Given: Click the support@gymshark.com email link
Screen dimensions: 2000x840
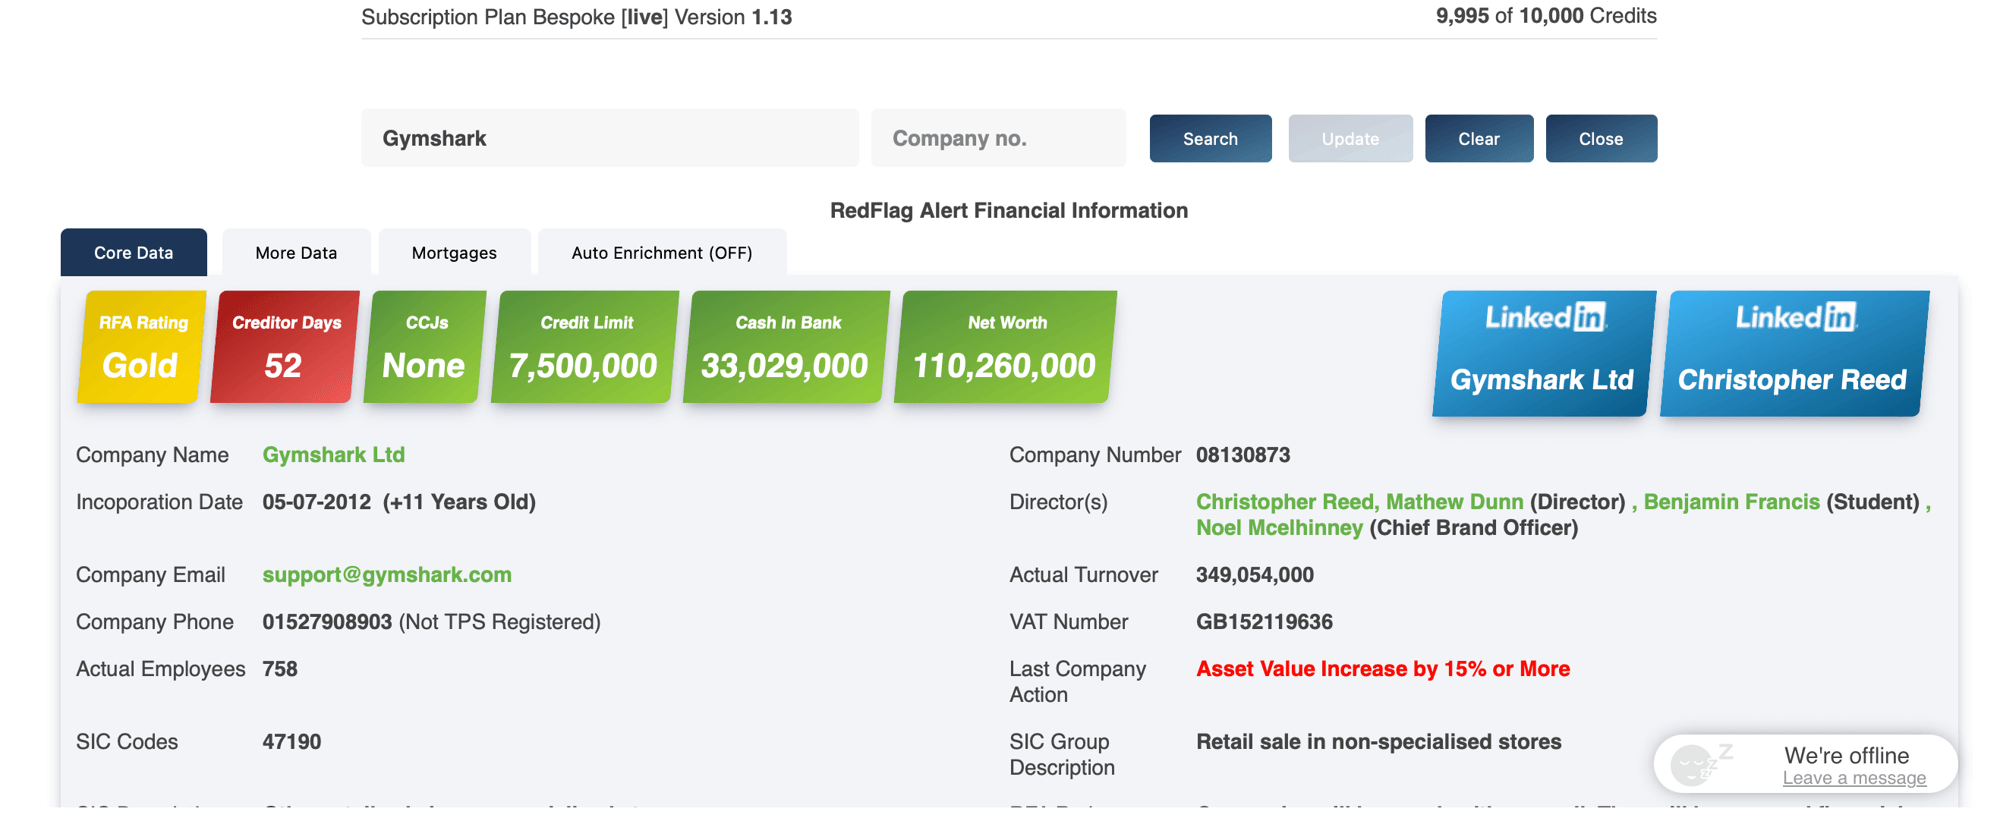Looking at the screenshot, I should [387, 575].
